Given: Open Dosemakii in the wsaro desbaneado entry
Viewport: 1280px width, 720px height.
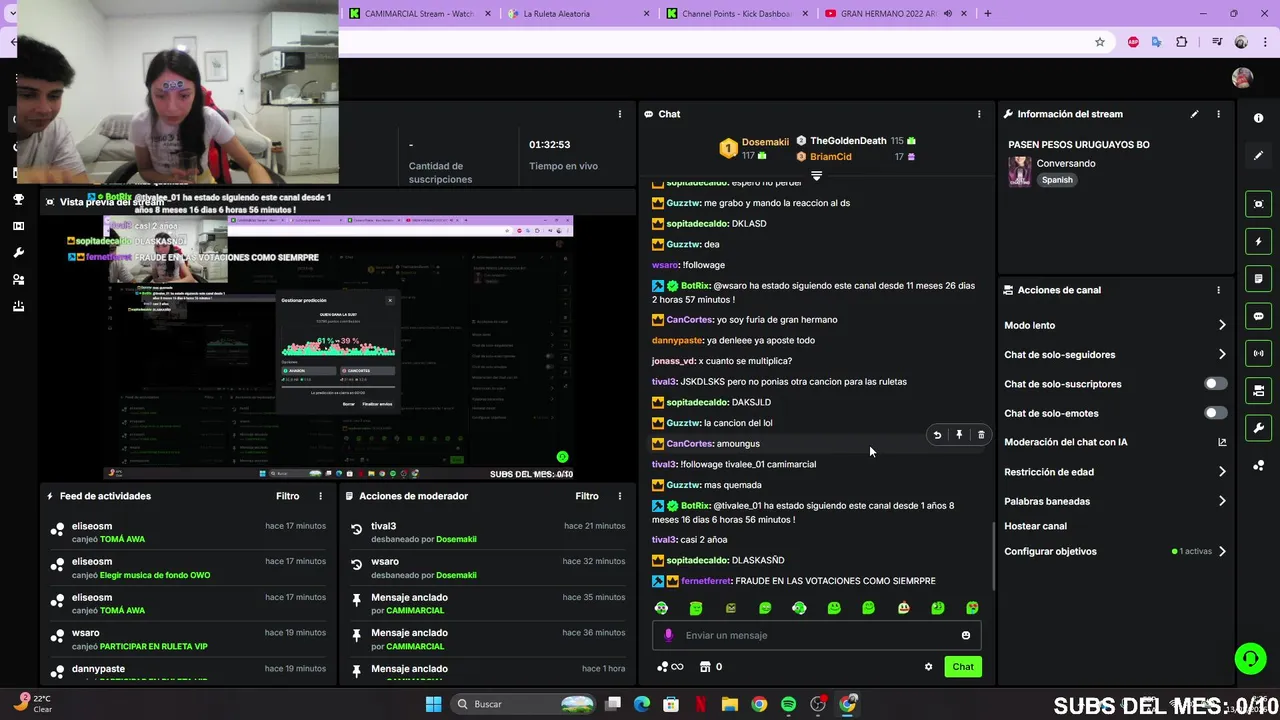Looking at the screenshot, I should (456, 575).
